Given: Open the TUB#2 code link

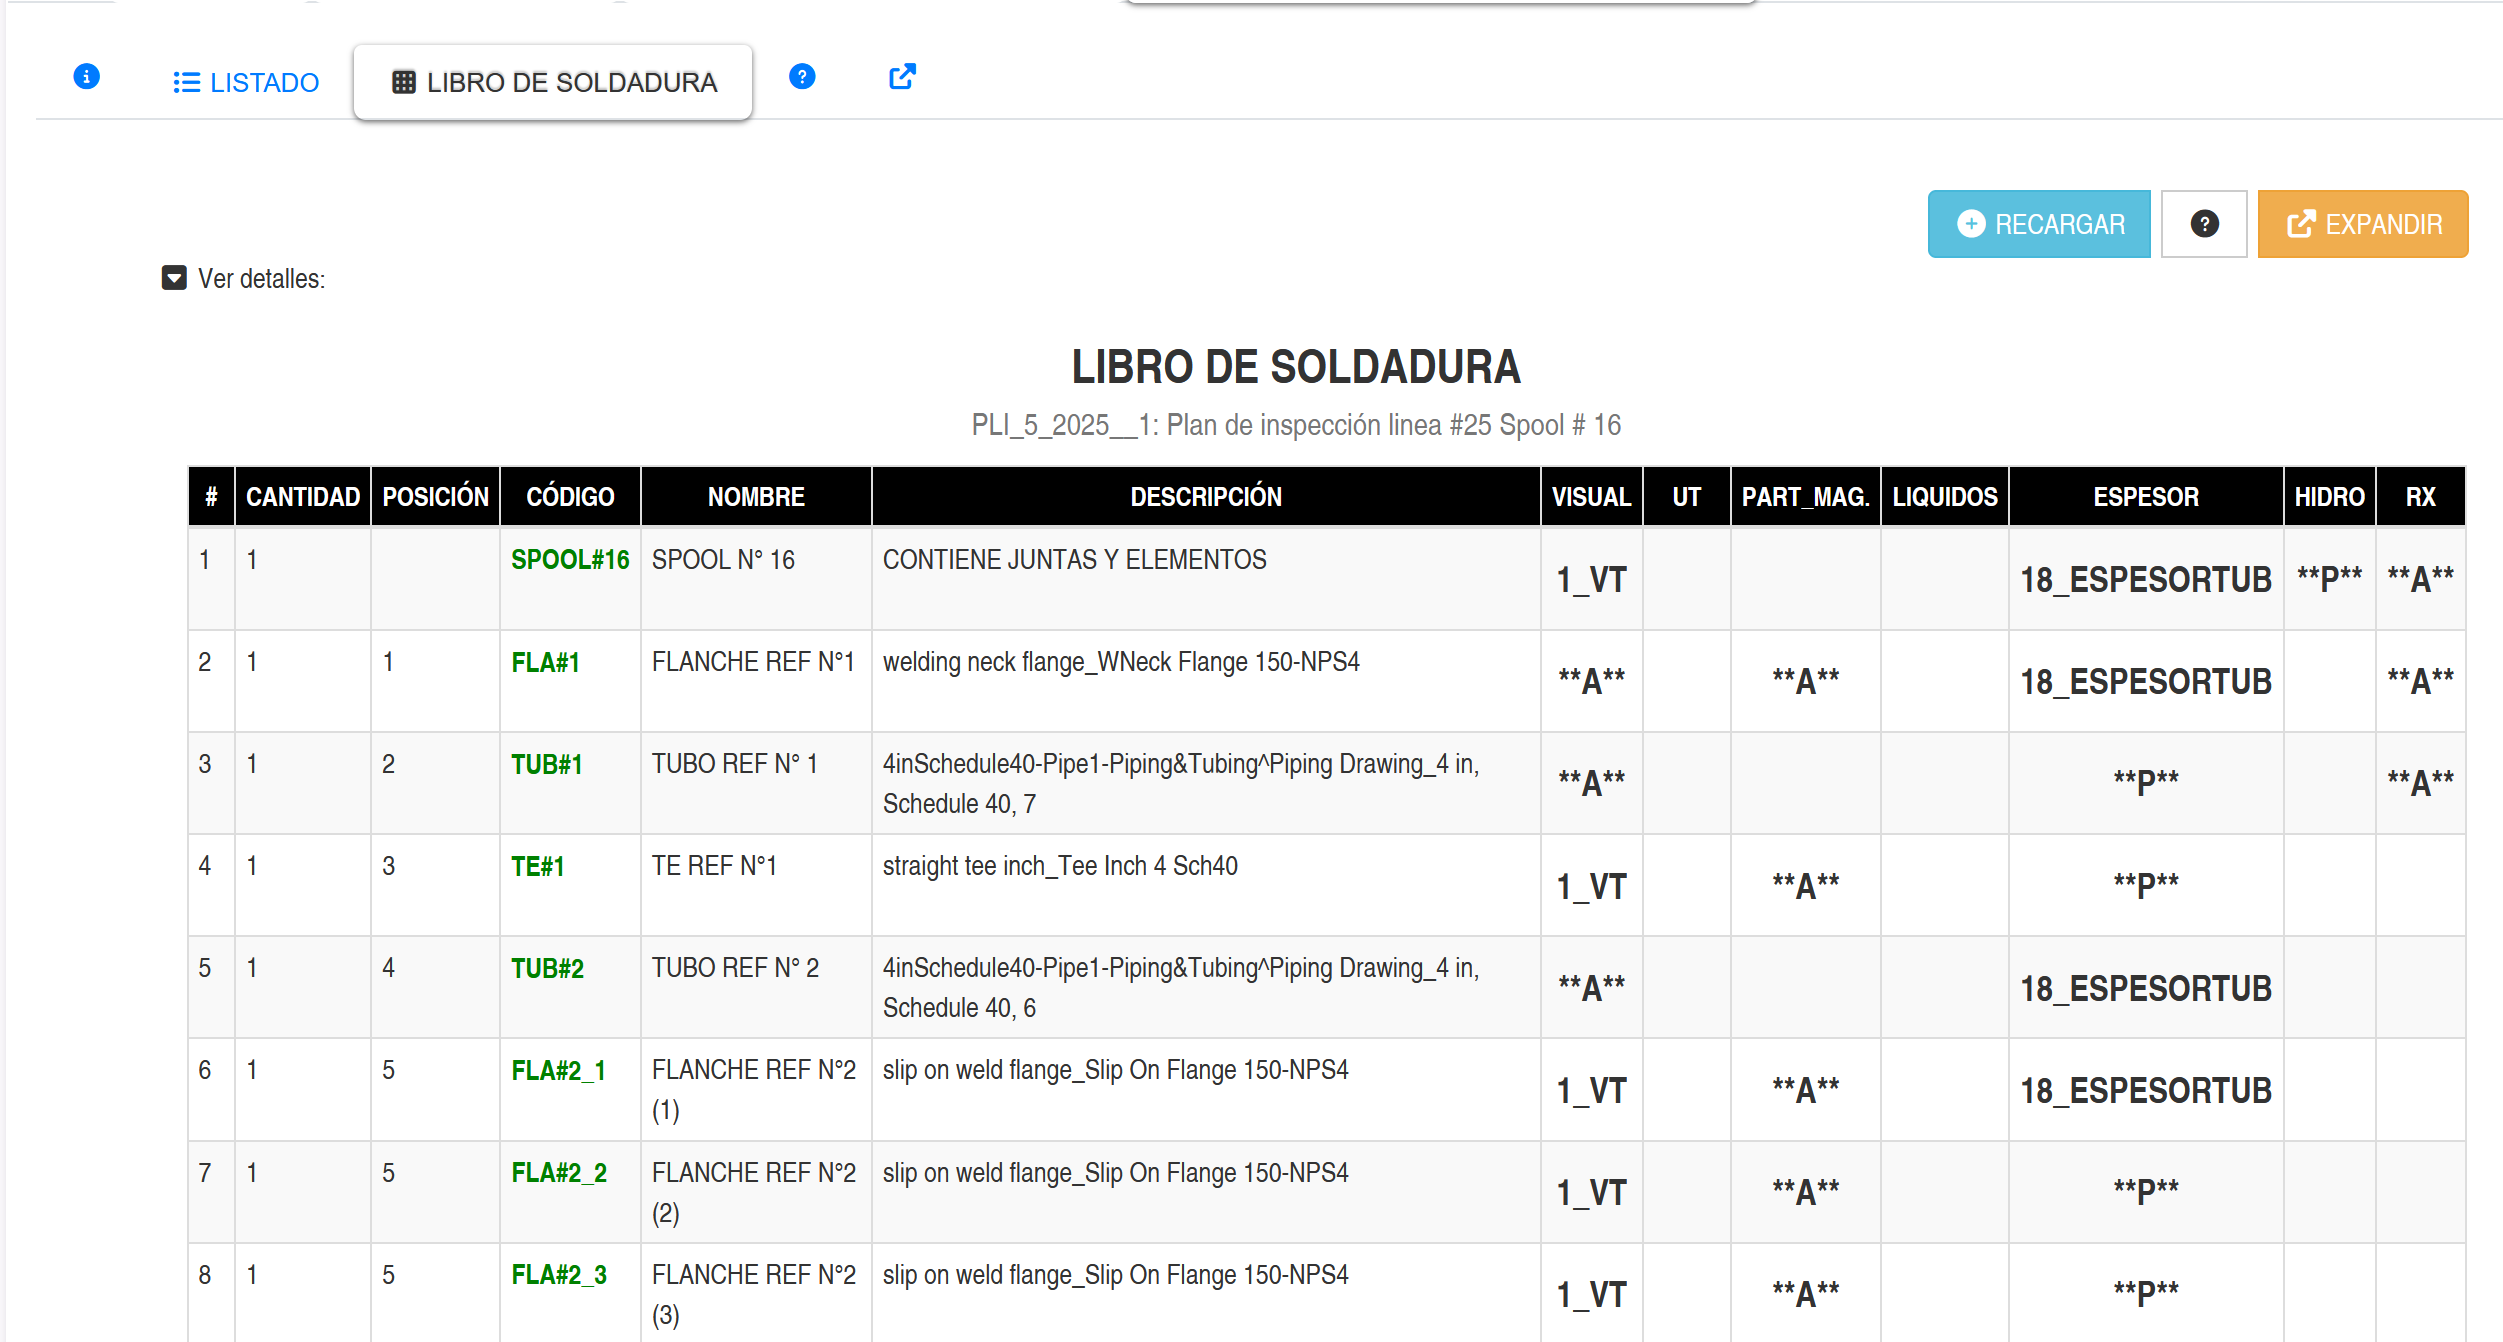Looking at the screenshot, I should [547, 969].
